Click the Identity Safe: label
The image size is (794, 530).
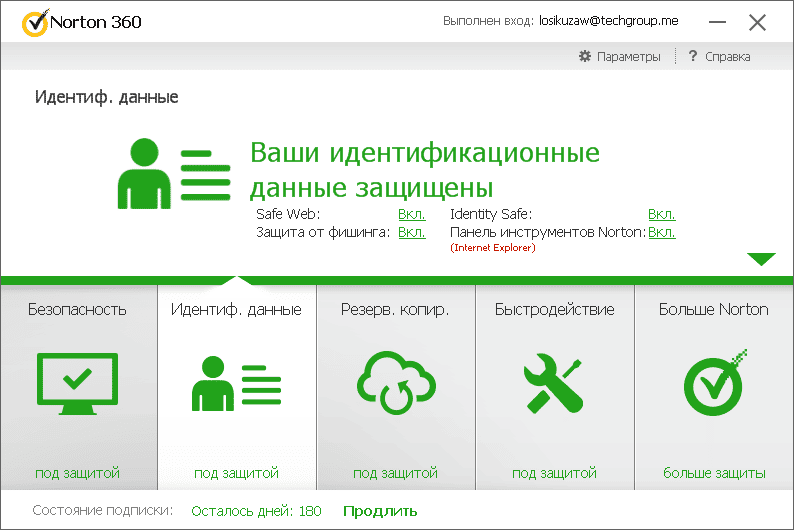point(491,214)
